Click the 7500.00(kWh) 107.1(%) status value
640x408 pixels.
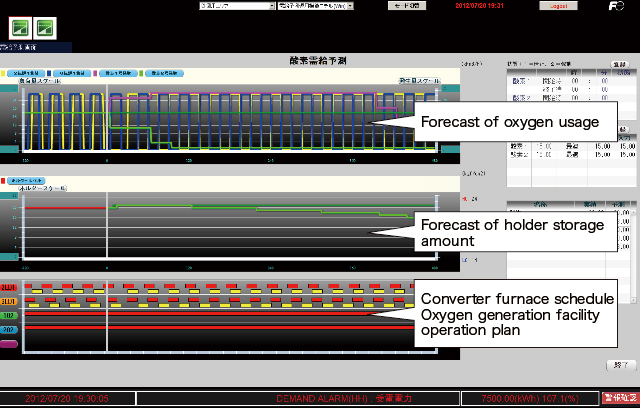(x=530, y=399)
